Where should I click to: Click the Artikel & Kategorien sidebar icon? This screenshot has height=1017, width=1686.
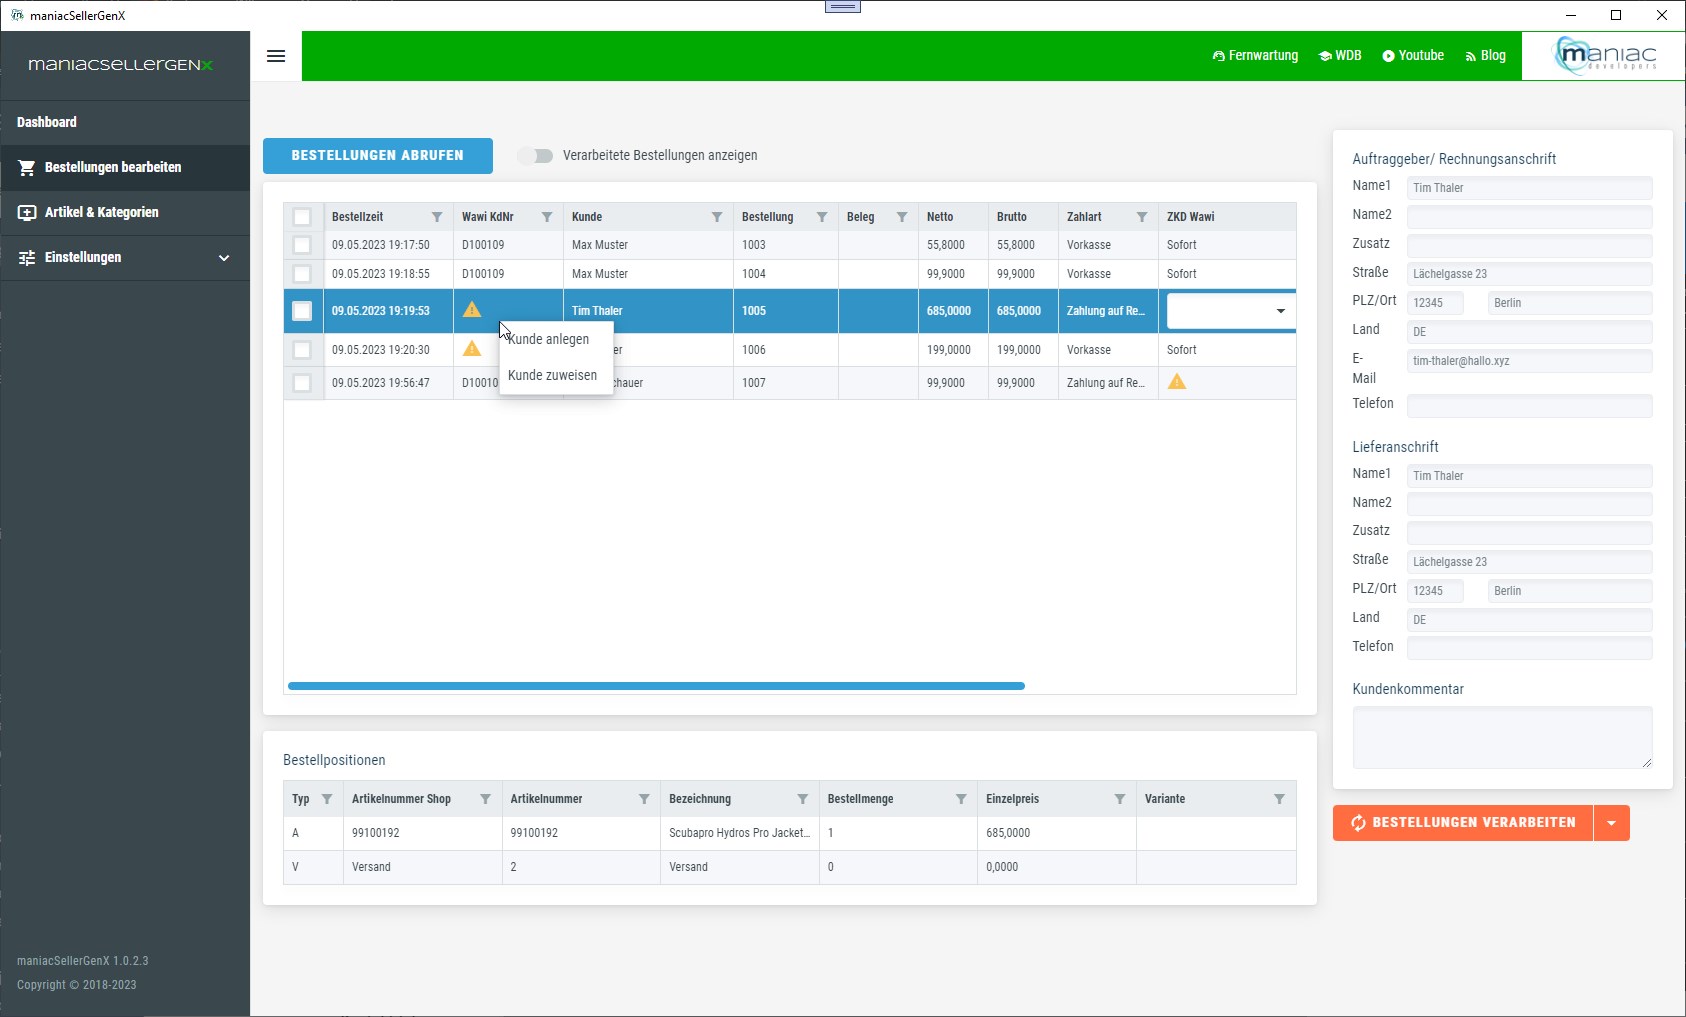pyautogui.click(x=27, y=212)
